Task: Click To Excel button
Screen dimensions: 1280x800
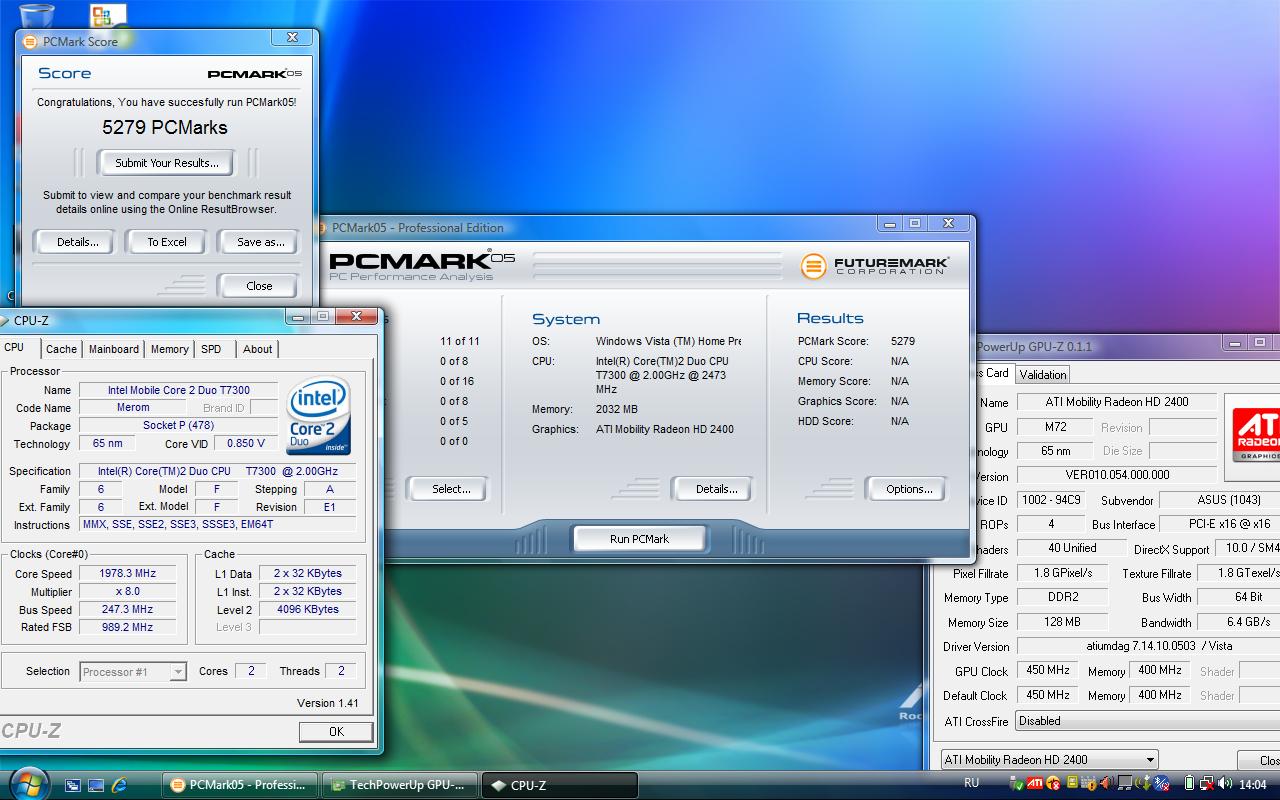Action: [167, 241]
